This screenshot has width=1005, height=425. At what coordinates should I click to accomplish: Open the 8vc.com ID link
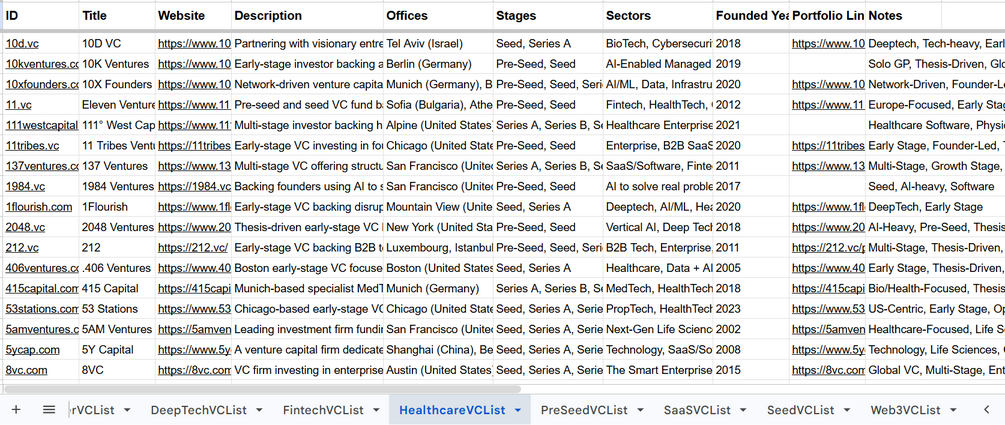click(x=26, y=370)
